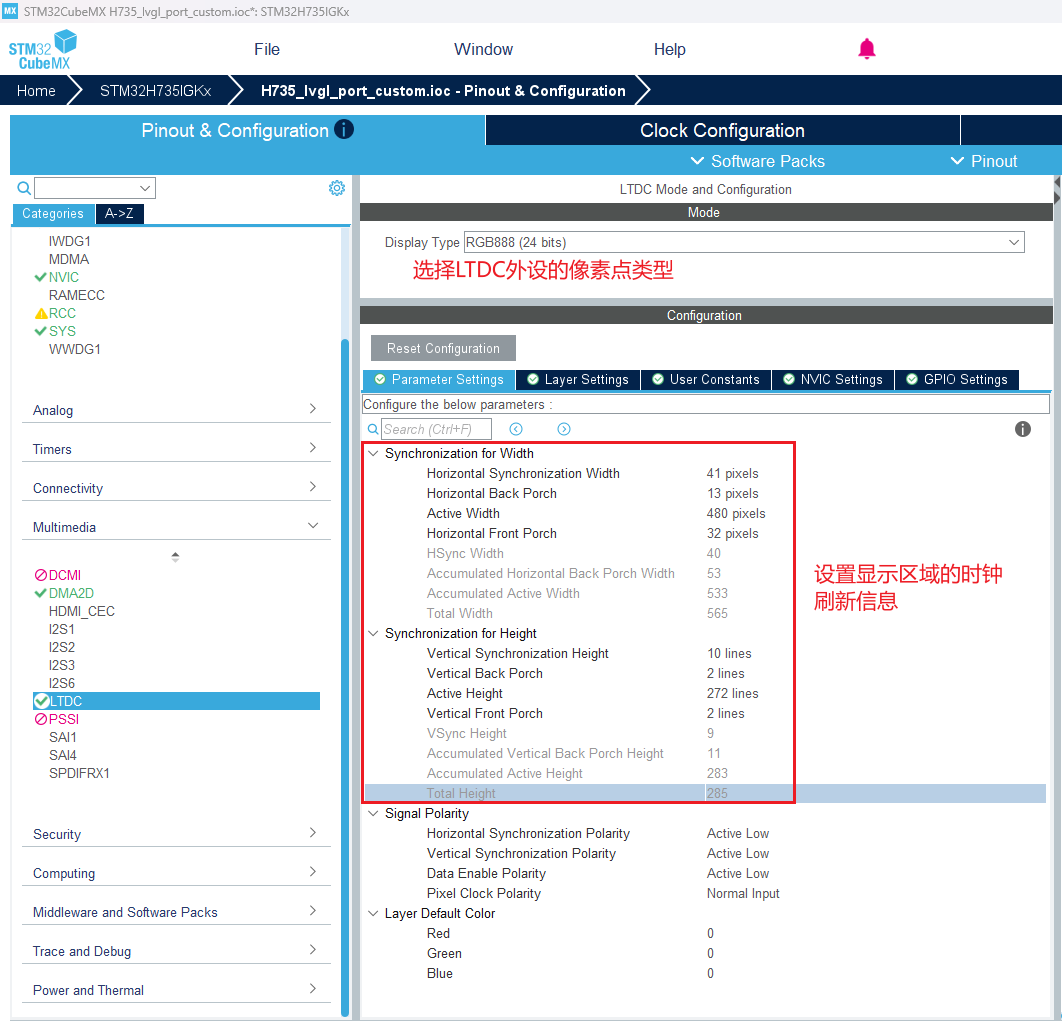Go to previous search result arrow
This screenshot has height=1021, width=1062.
point(516,429)
